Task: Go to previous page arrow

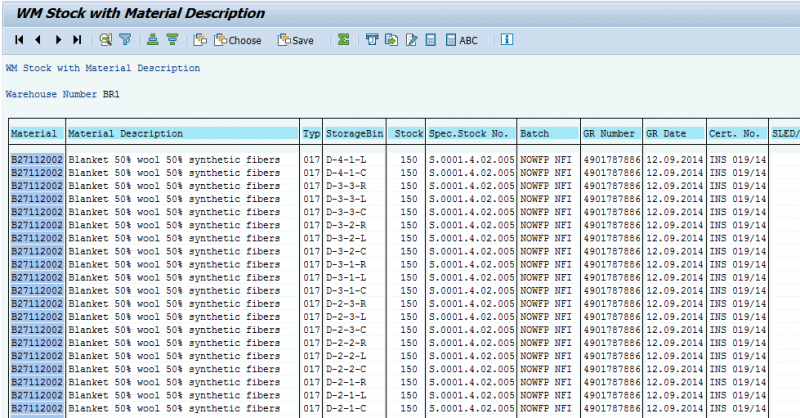Action: (x=38, y=40)
